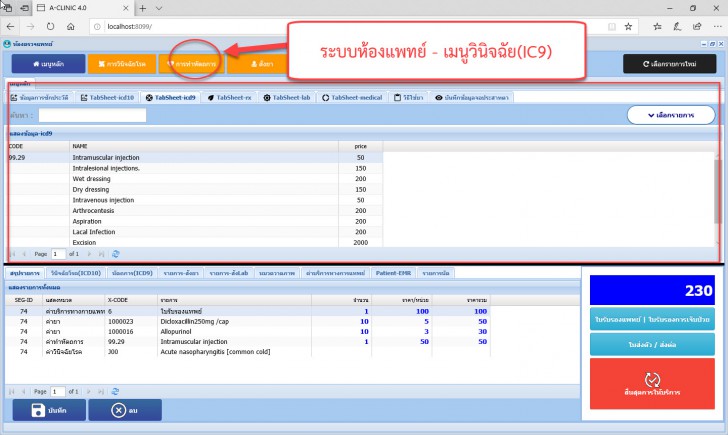The height and width of the screenshot is (435, 728).
Task: Add this page to favorites with the star
Action: [628, 27]
